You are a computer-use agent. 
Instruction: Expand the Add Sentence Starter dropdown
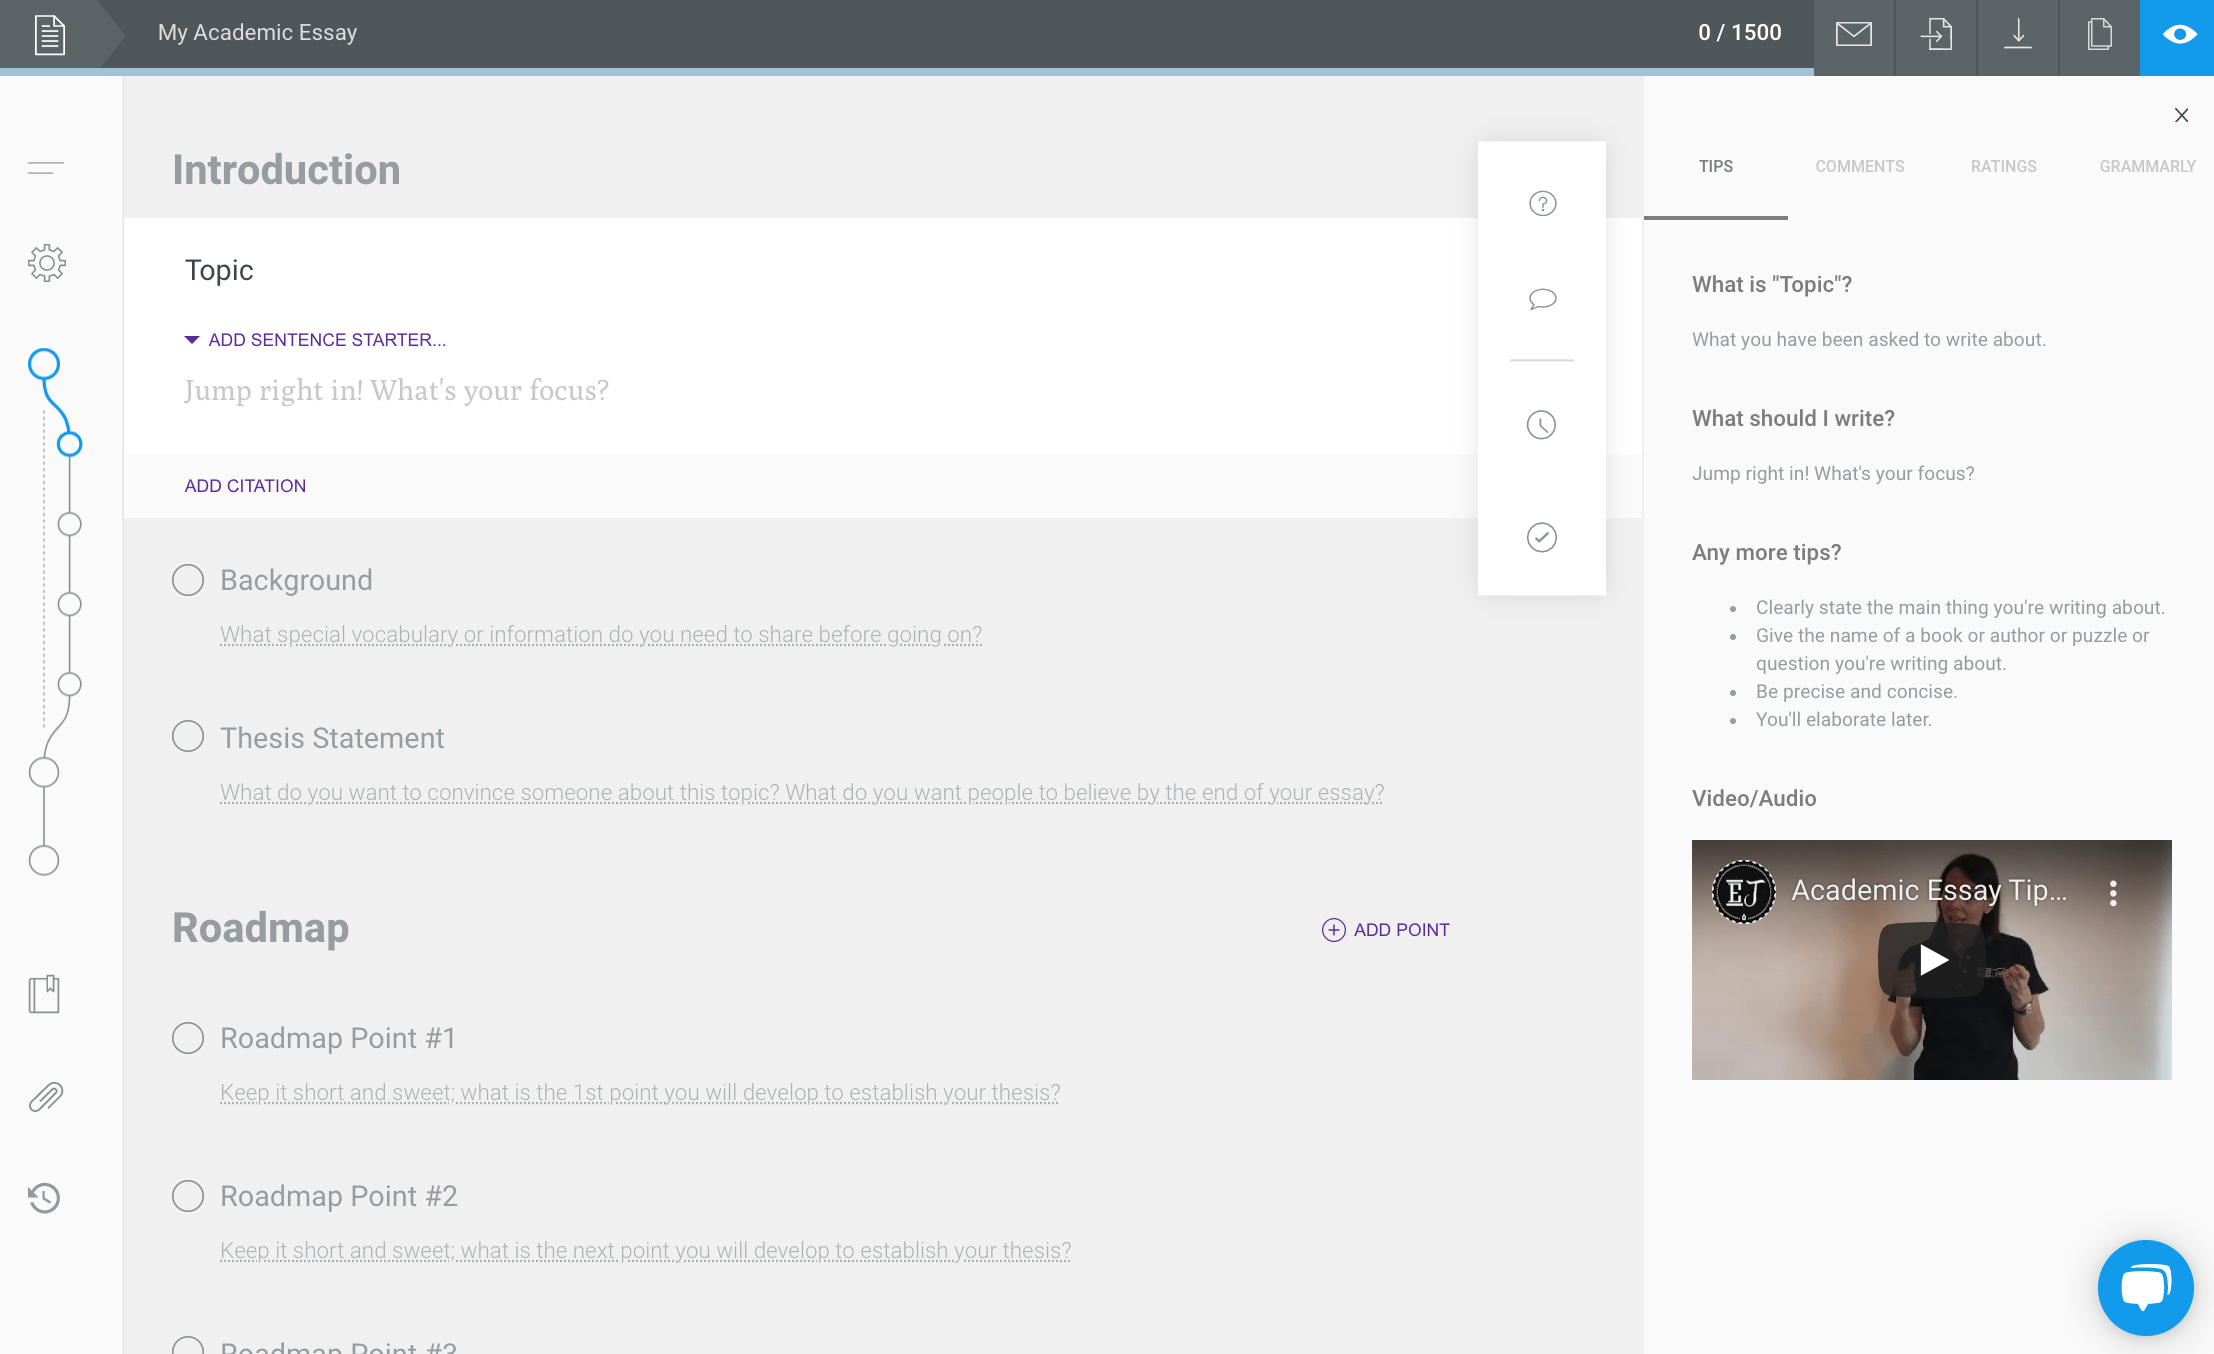[316, 340]
